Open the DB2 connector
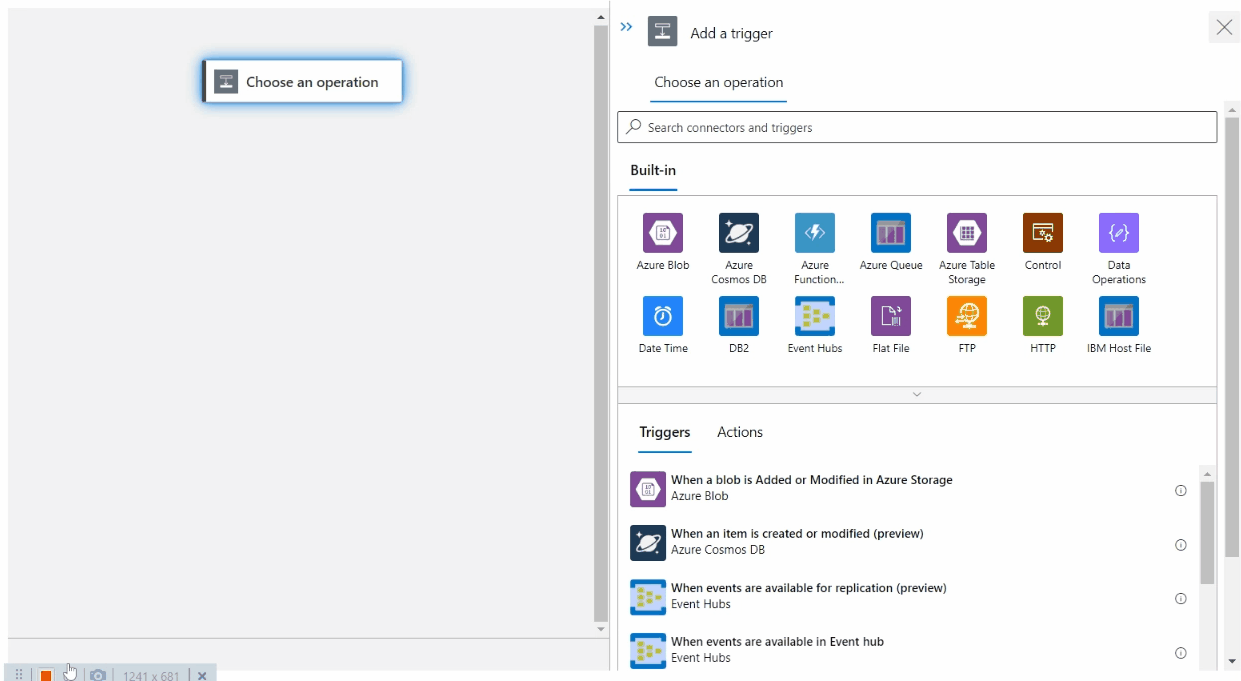The width and height of the screenshot is (1241, 681). pos(738,316)
